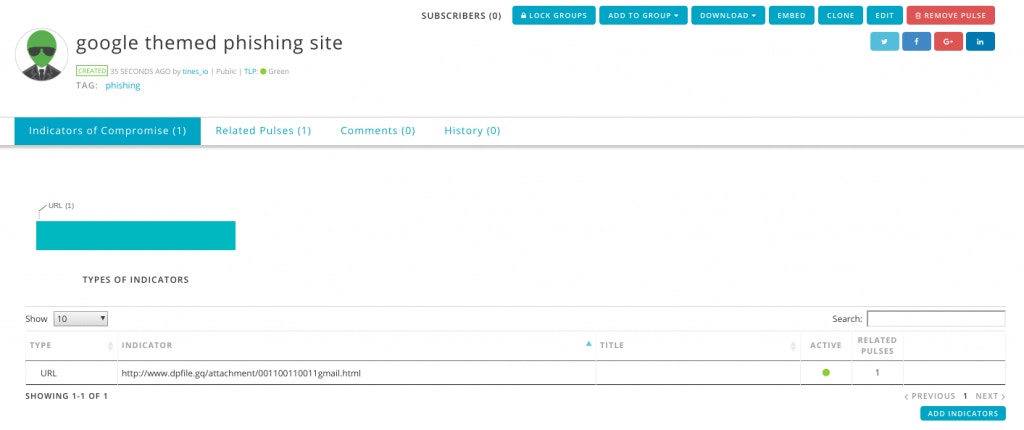The width and height of the screenshot is (1024, 430).
Task: View the History tab
Action: (x=472, y=131)
